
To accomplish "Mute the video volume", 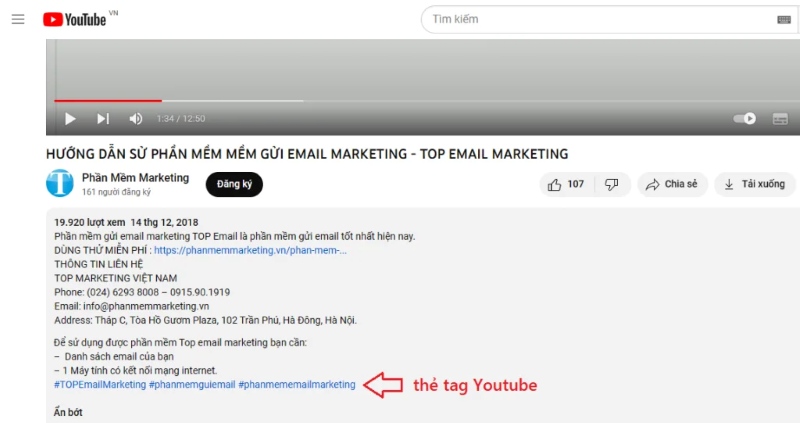I will [136, 119].
